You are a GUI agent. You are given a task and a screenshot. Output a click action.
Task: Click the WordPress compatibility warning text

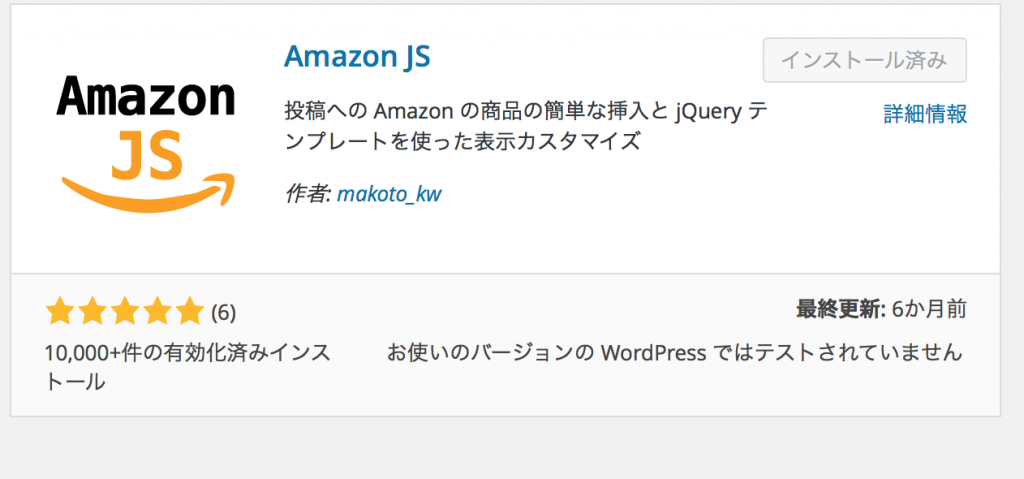tap(675, 352)
